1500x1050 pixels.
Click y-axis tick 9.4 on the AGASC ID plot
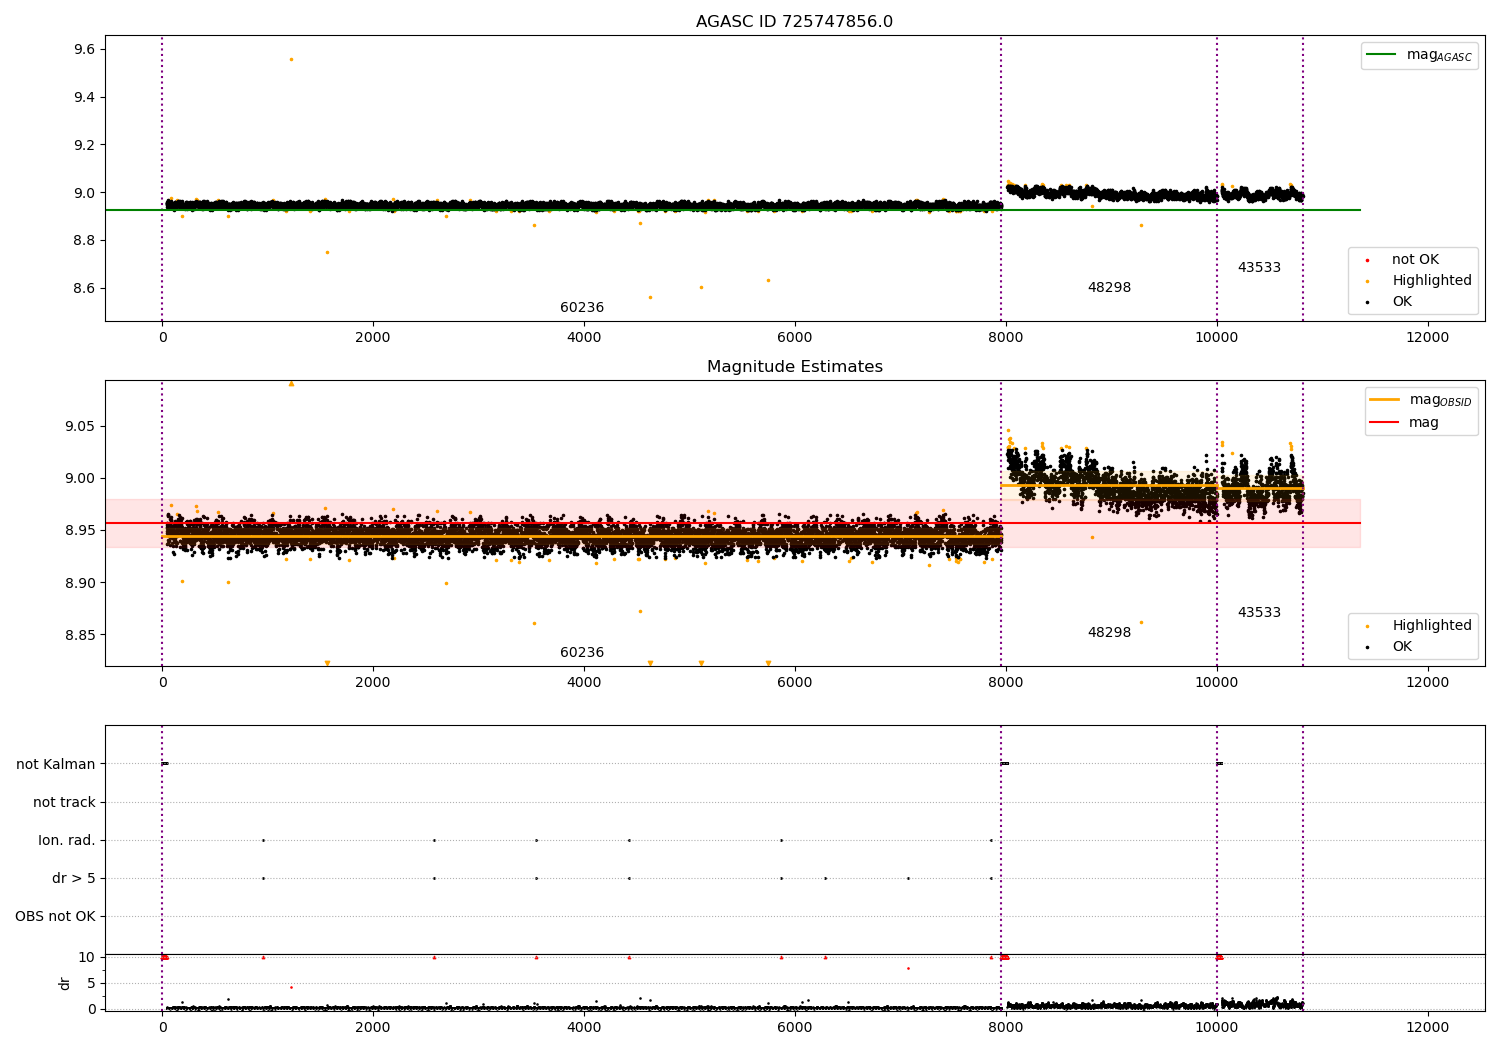point(85,98)
